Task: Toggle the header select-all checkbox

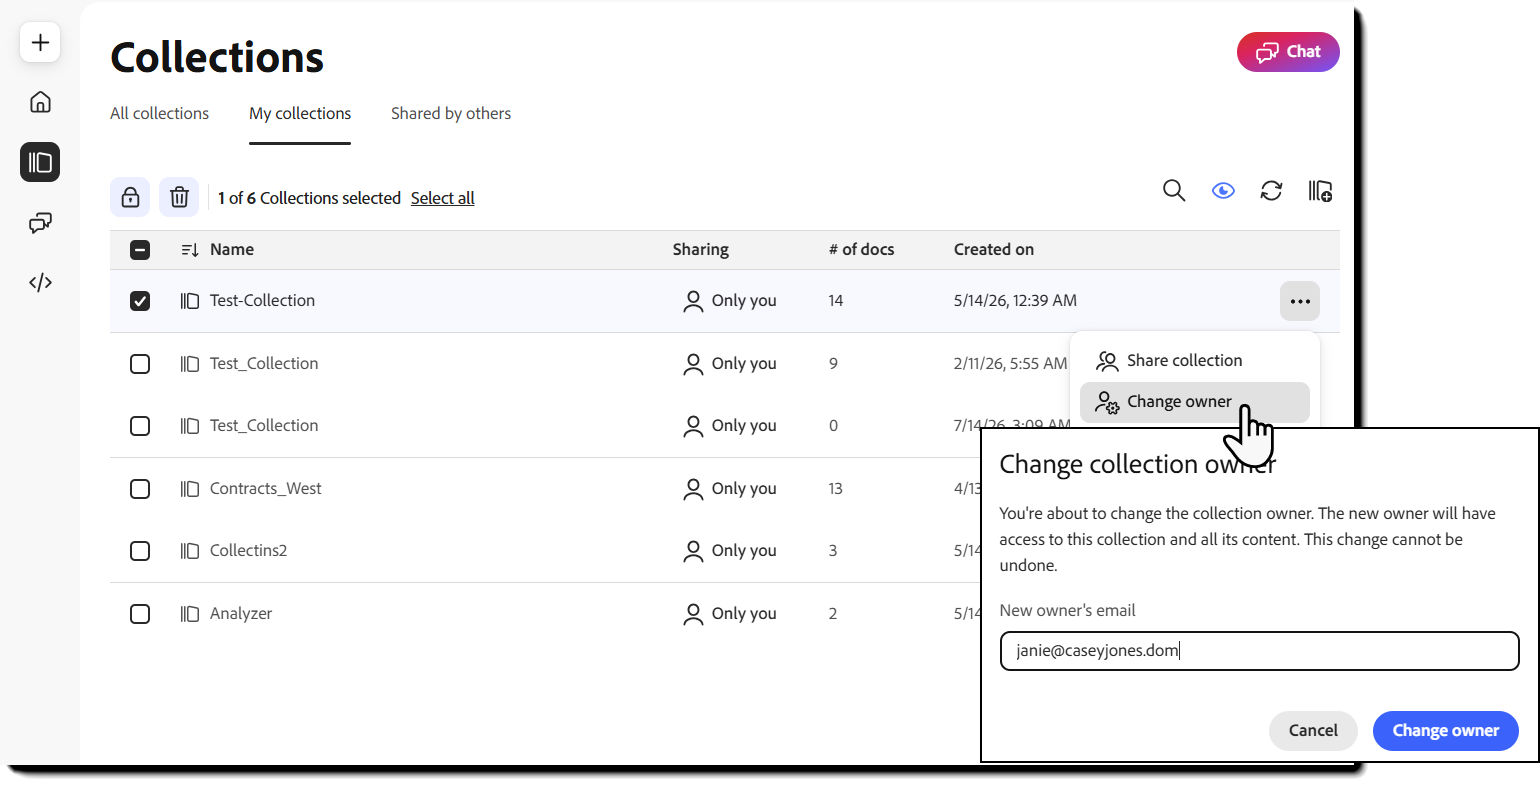Action: tap(140, 250)
